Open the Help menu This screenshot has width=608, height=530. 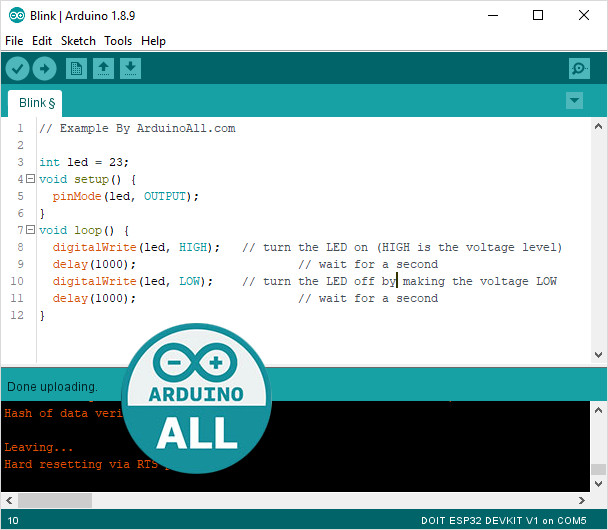pos(153,41)
